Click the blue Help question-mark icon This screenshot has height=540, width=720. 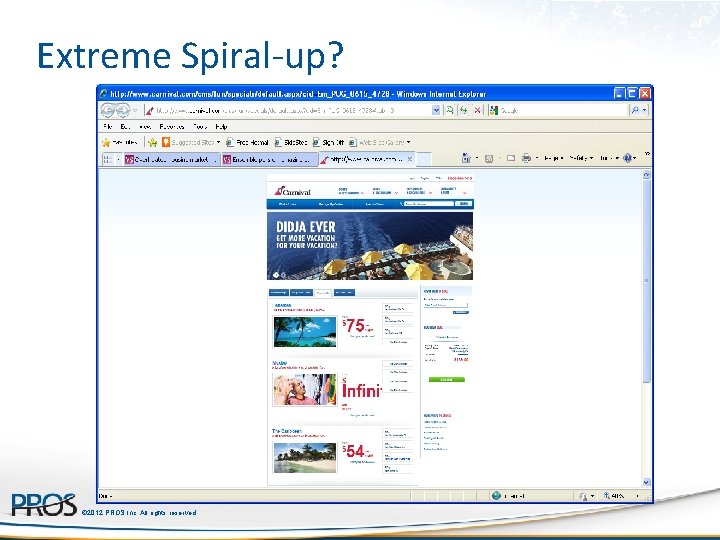coord(628,158)
